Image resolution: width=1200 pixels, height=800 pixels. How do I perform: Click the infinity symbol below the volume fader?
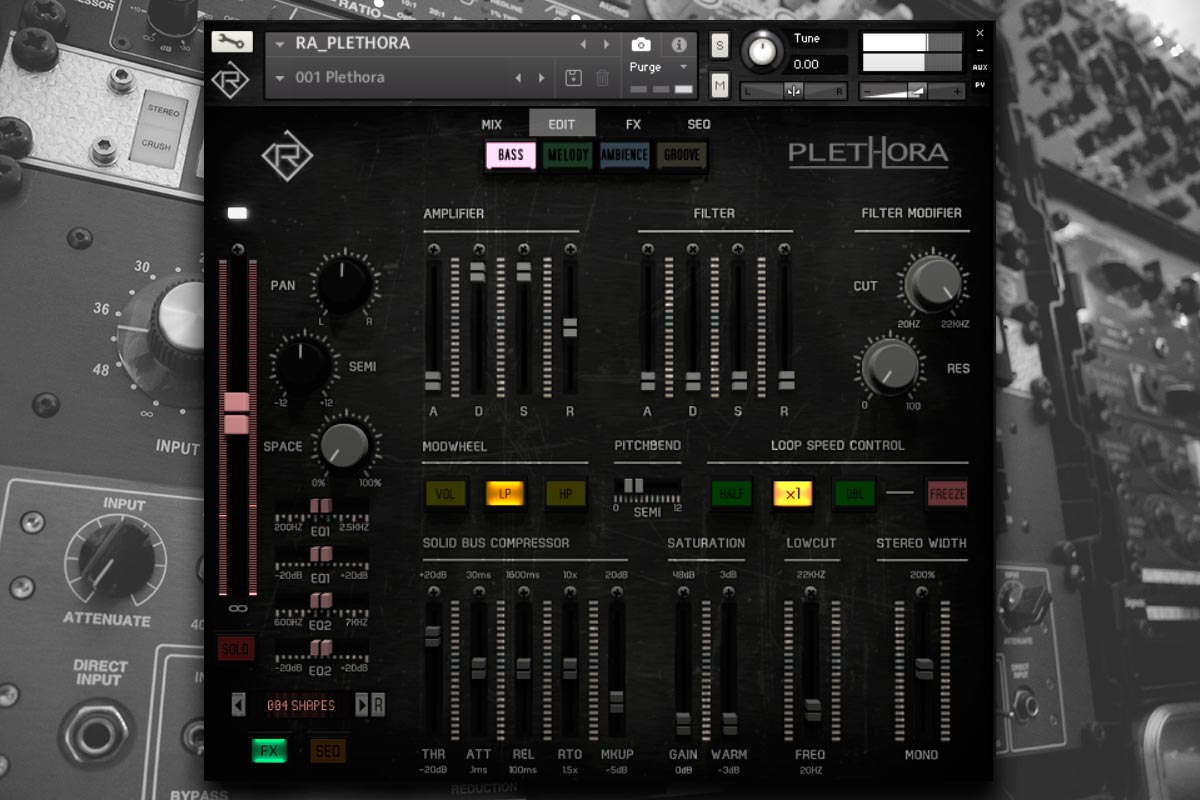coord(236,608)
